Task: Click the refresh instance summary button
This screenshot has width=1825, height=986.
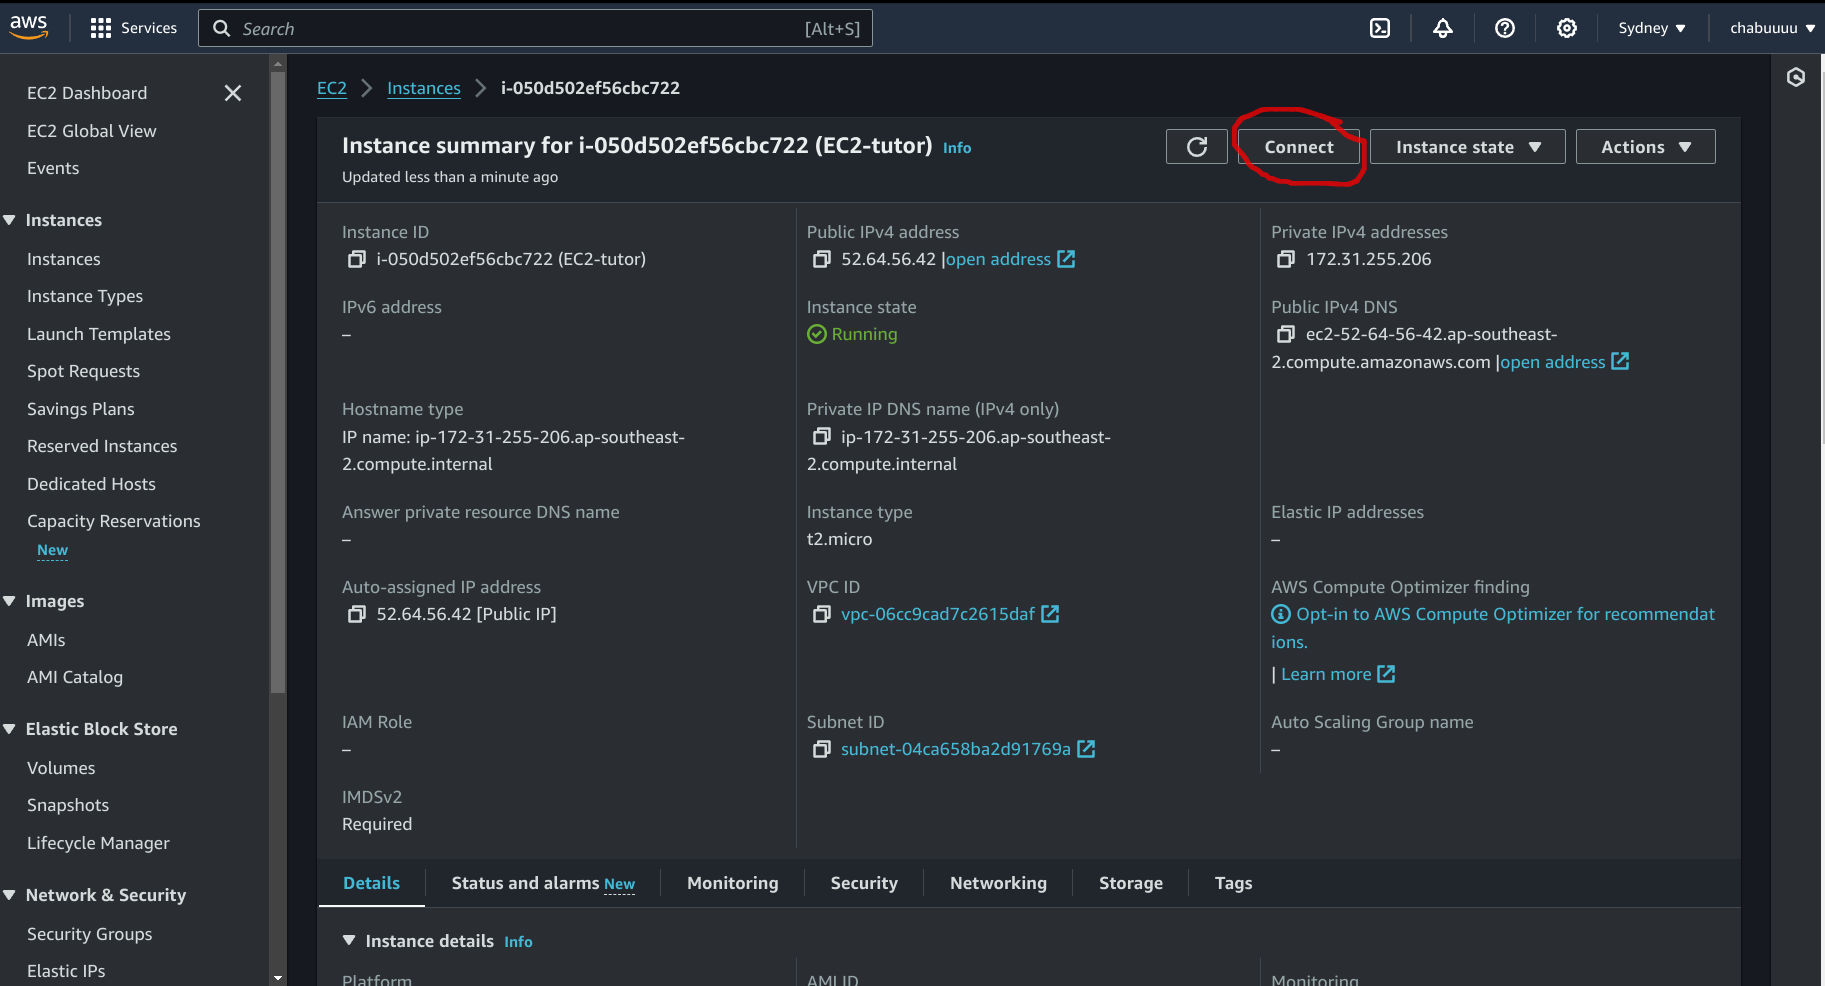Action: click(1196, 147)
